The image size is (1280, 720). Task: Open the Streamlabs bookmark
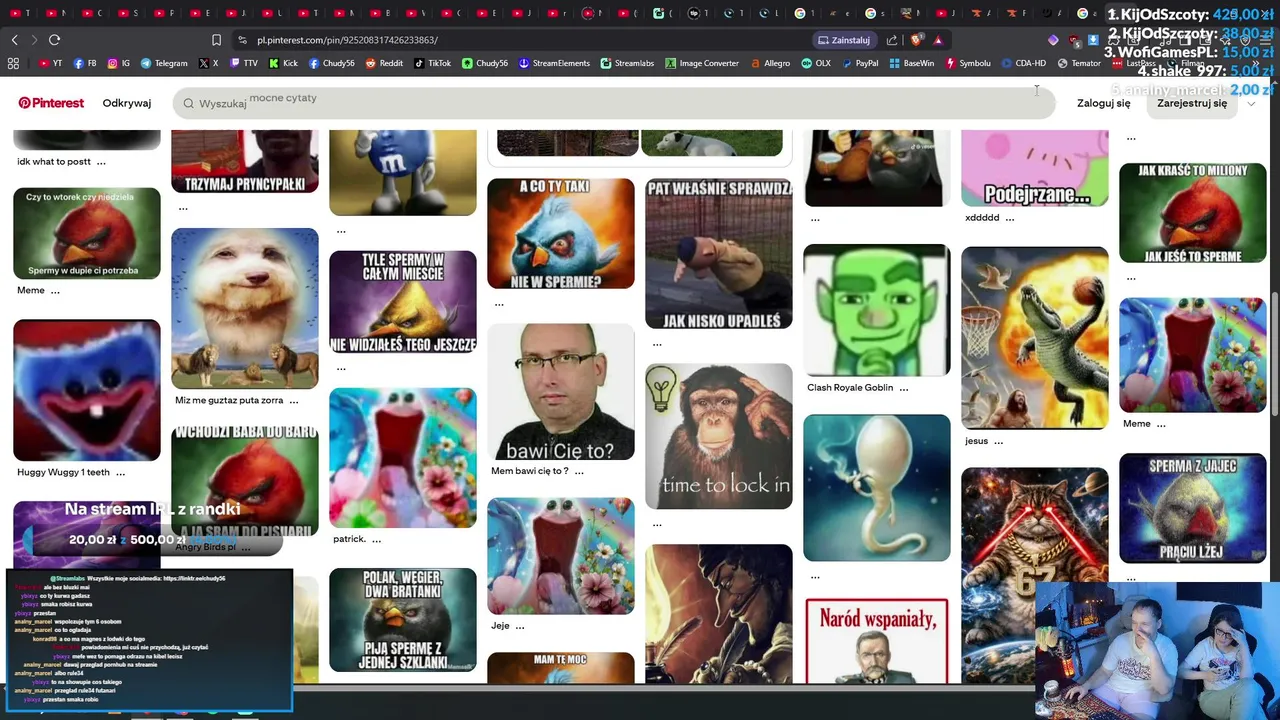627,63
